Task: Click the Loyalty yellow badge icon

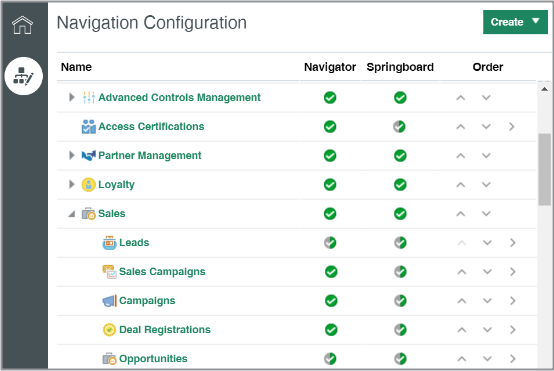Action: pos(89,184)
